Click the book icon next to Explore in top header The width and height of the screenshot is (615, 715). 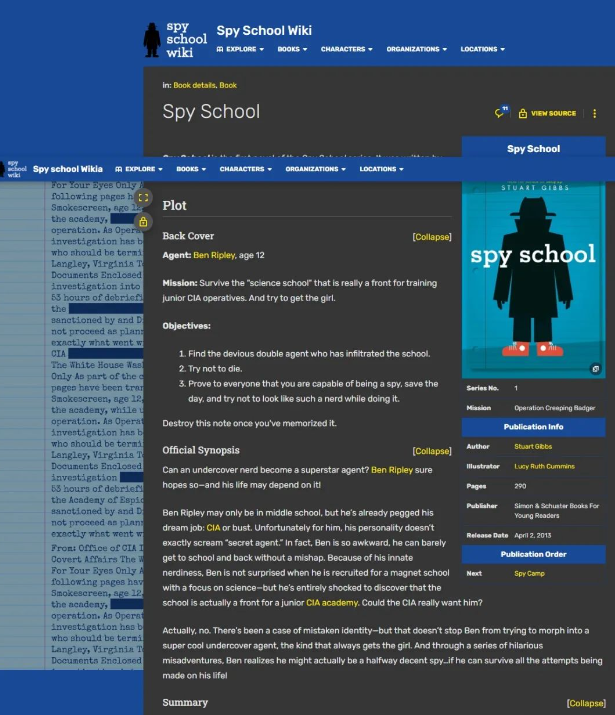[x=220, y=49]
